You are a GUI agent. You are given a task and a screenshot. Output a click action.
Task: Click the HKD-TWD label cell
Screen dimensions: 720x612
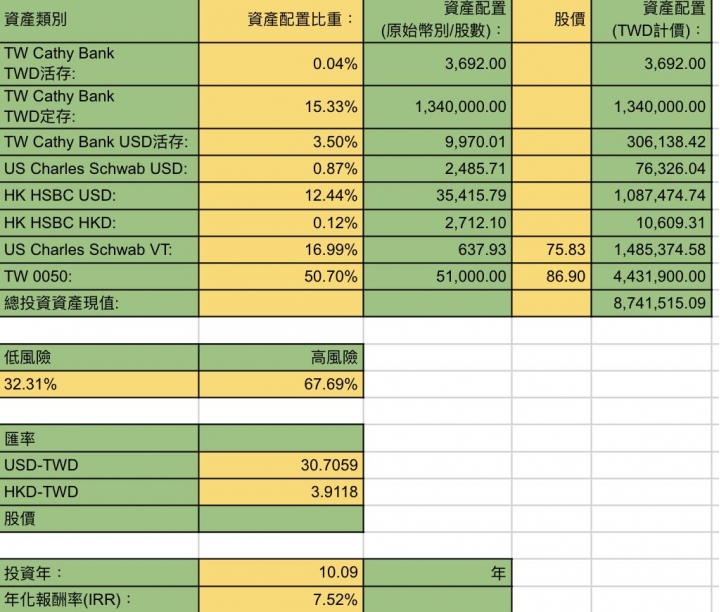[99, 492]
